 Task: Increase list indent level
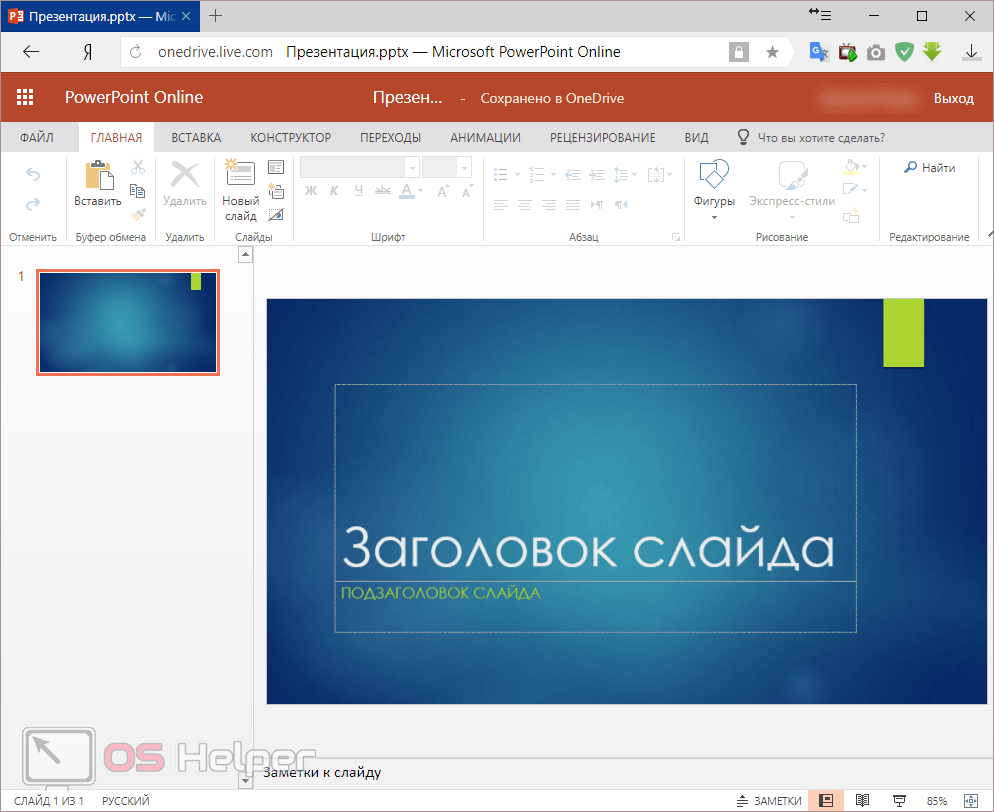pos(597,174)
